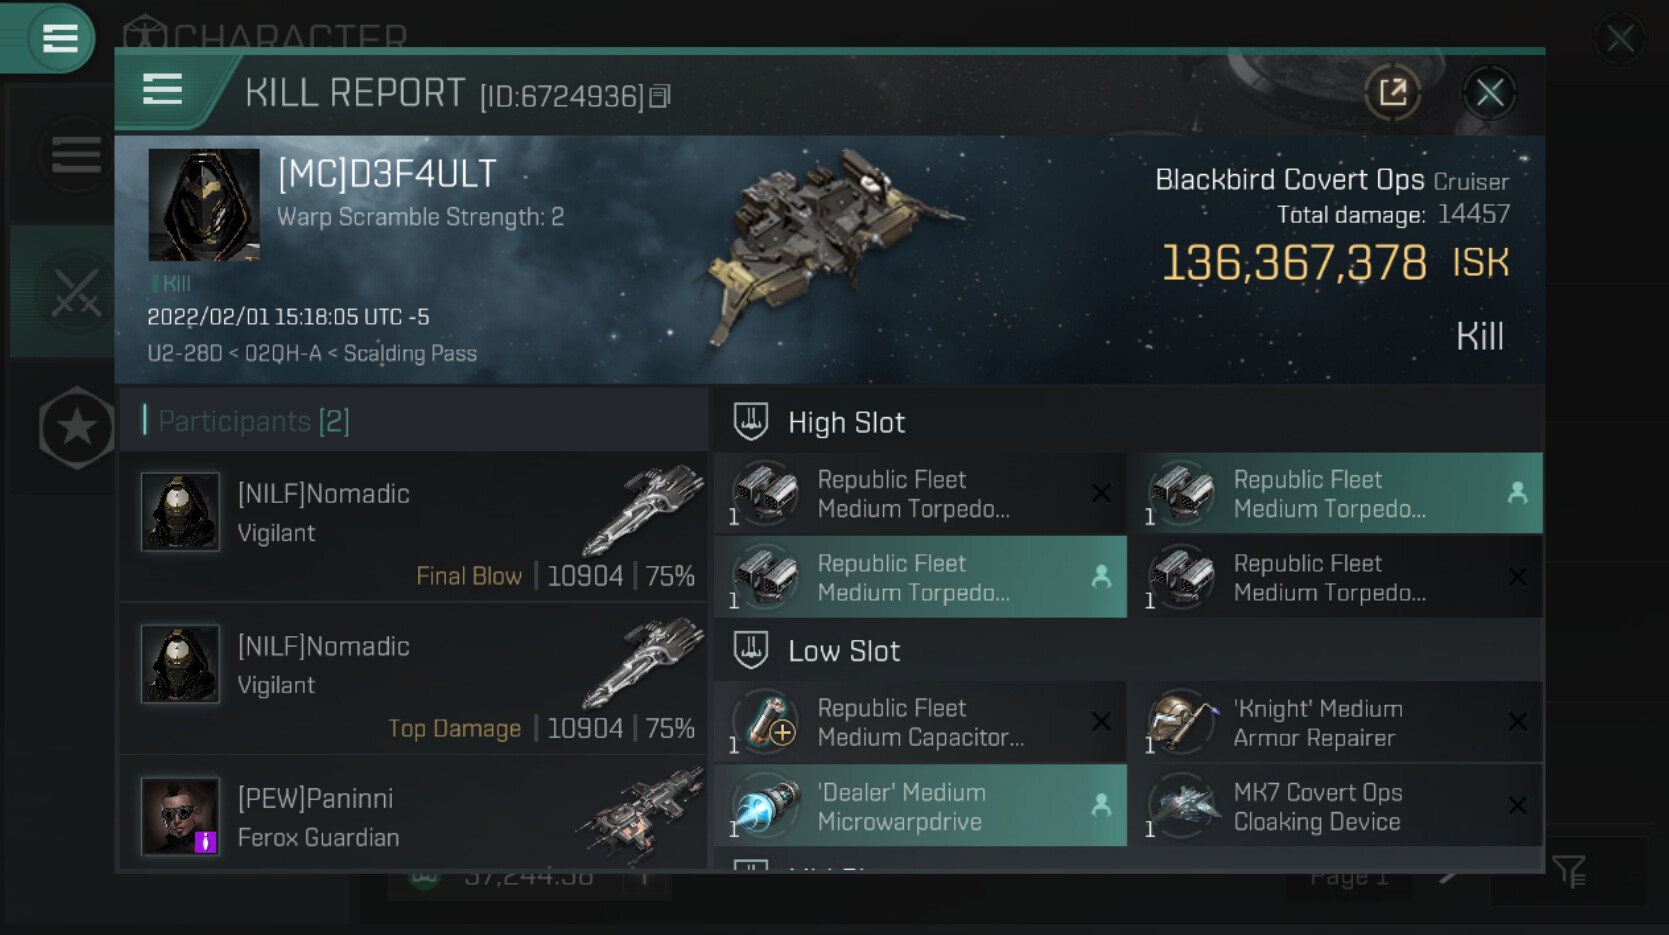Viewport: 1669px width, 935px height.
Task: Select Republic Fleet Medium Capacitor module
Action: click(x=920, y=722)
